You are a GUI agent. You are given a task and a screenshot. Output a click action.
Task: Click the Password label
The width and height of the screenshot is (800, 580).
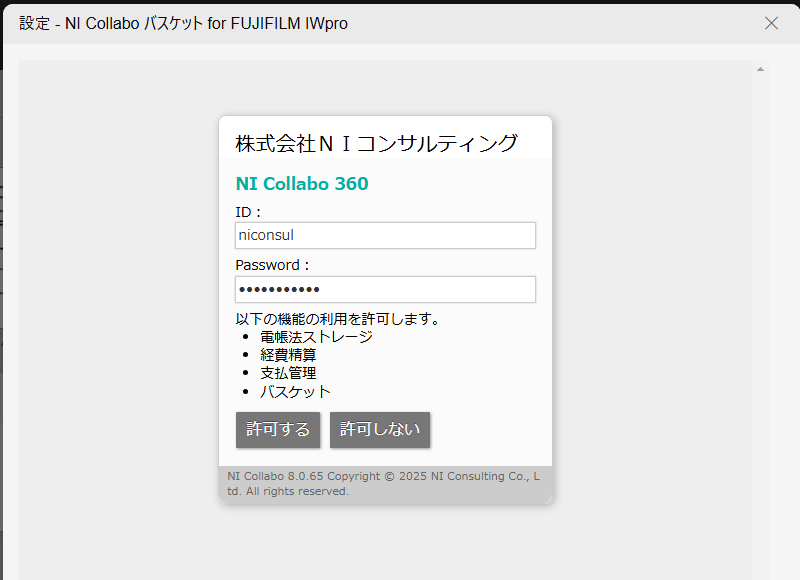coord(272,265)
